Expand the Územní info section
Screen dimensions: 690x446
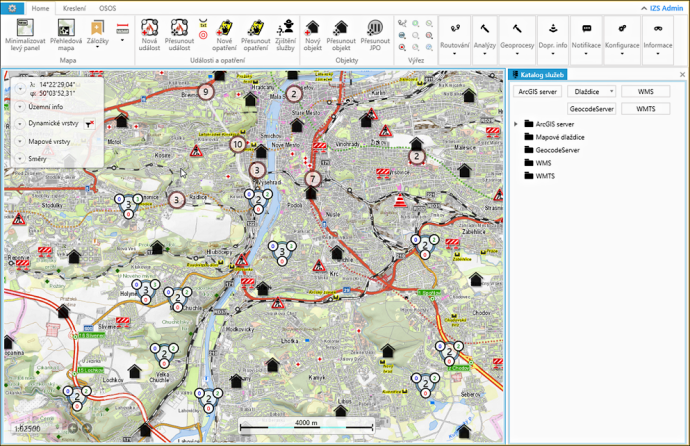click(x=20, y=106)
